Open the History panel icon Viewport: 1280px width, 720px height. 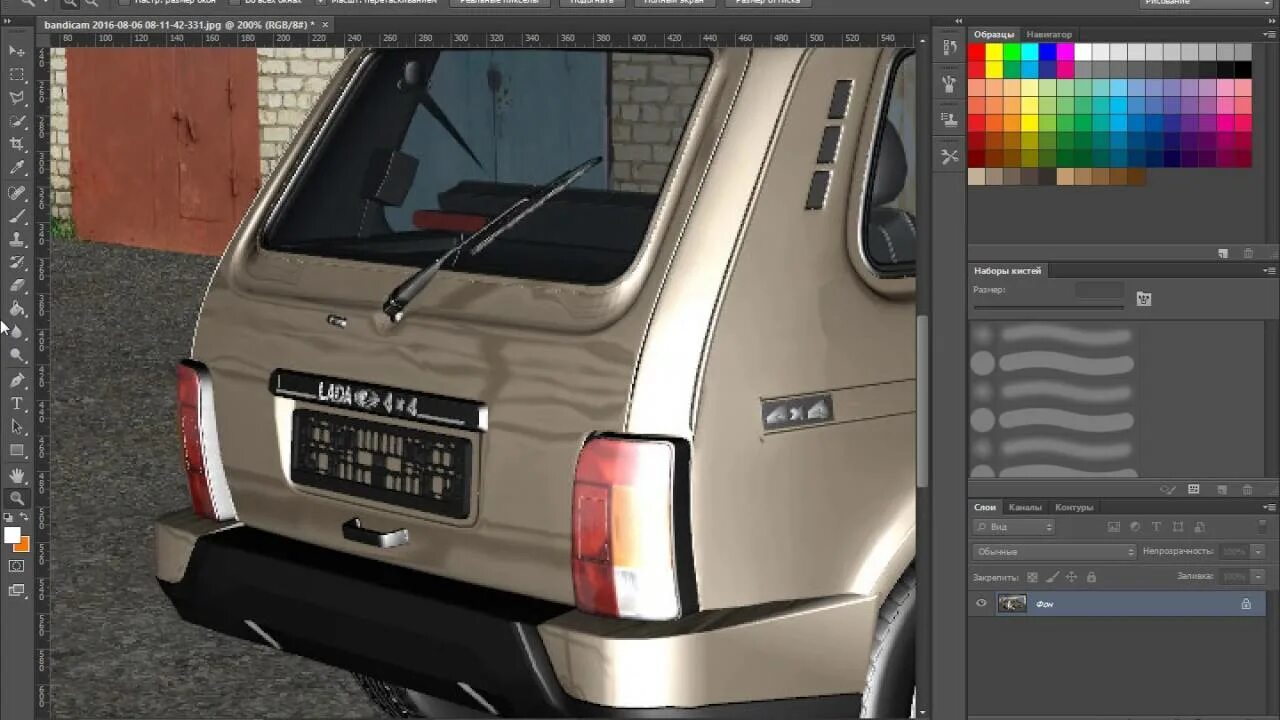(x=949, y=49)
